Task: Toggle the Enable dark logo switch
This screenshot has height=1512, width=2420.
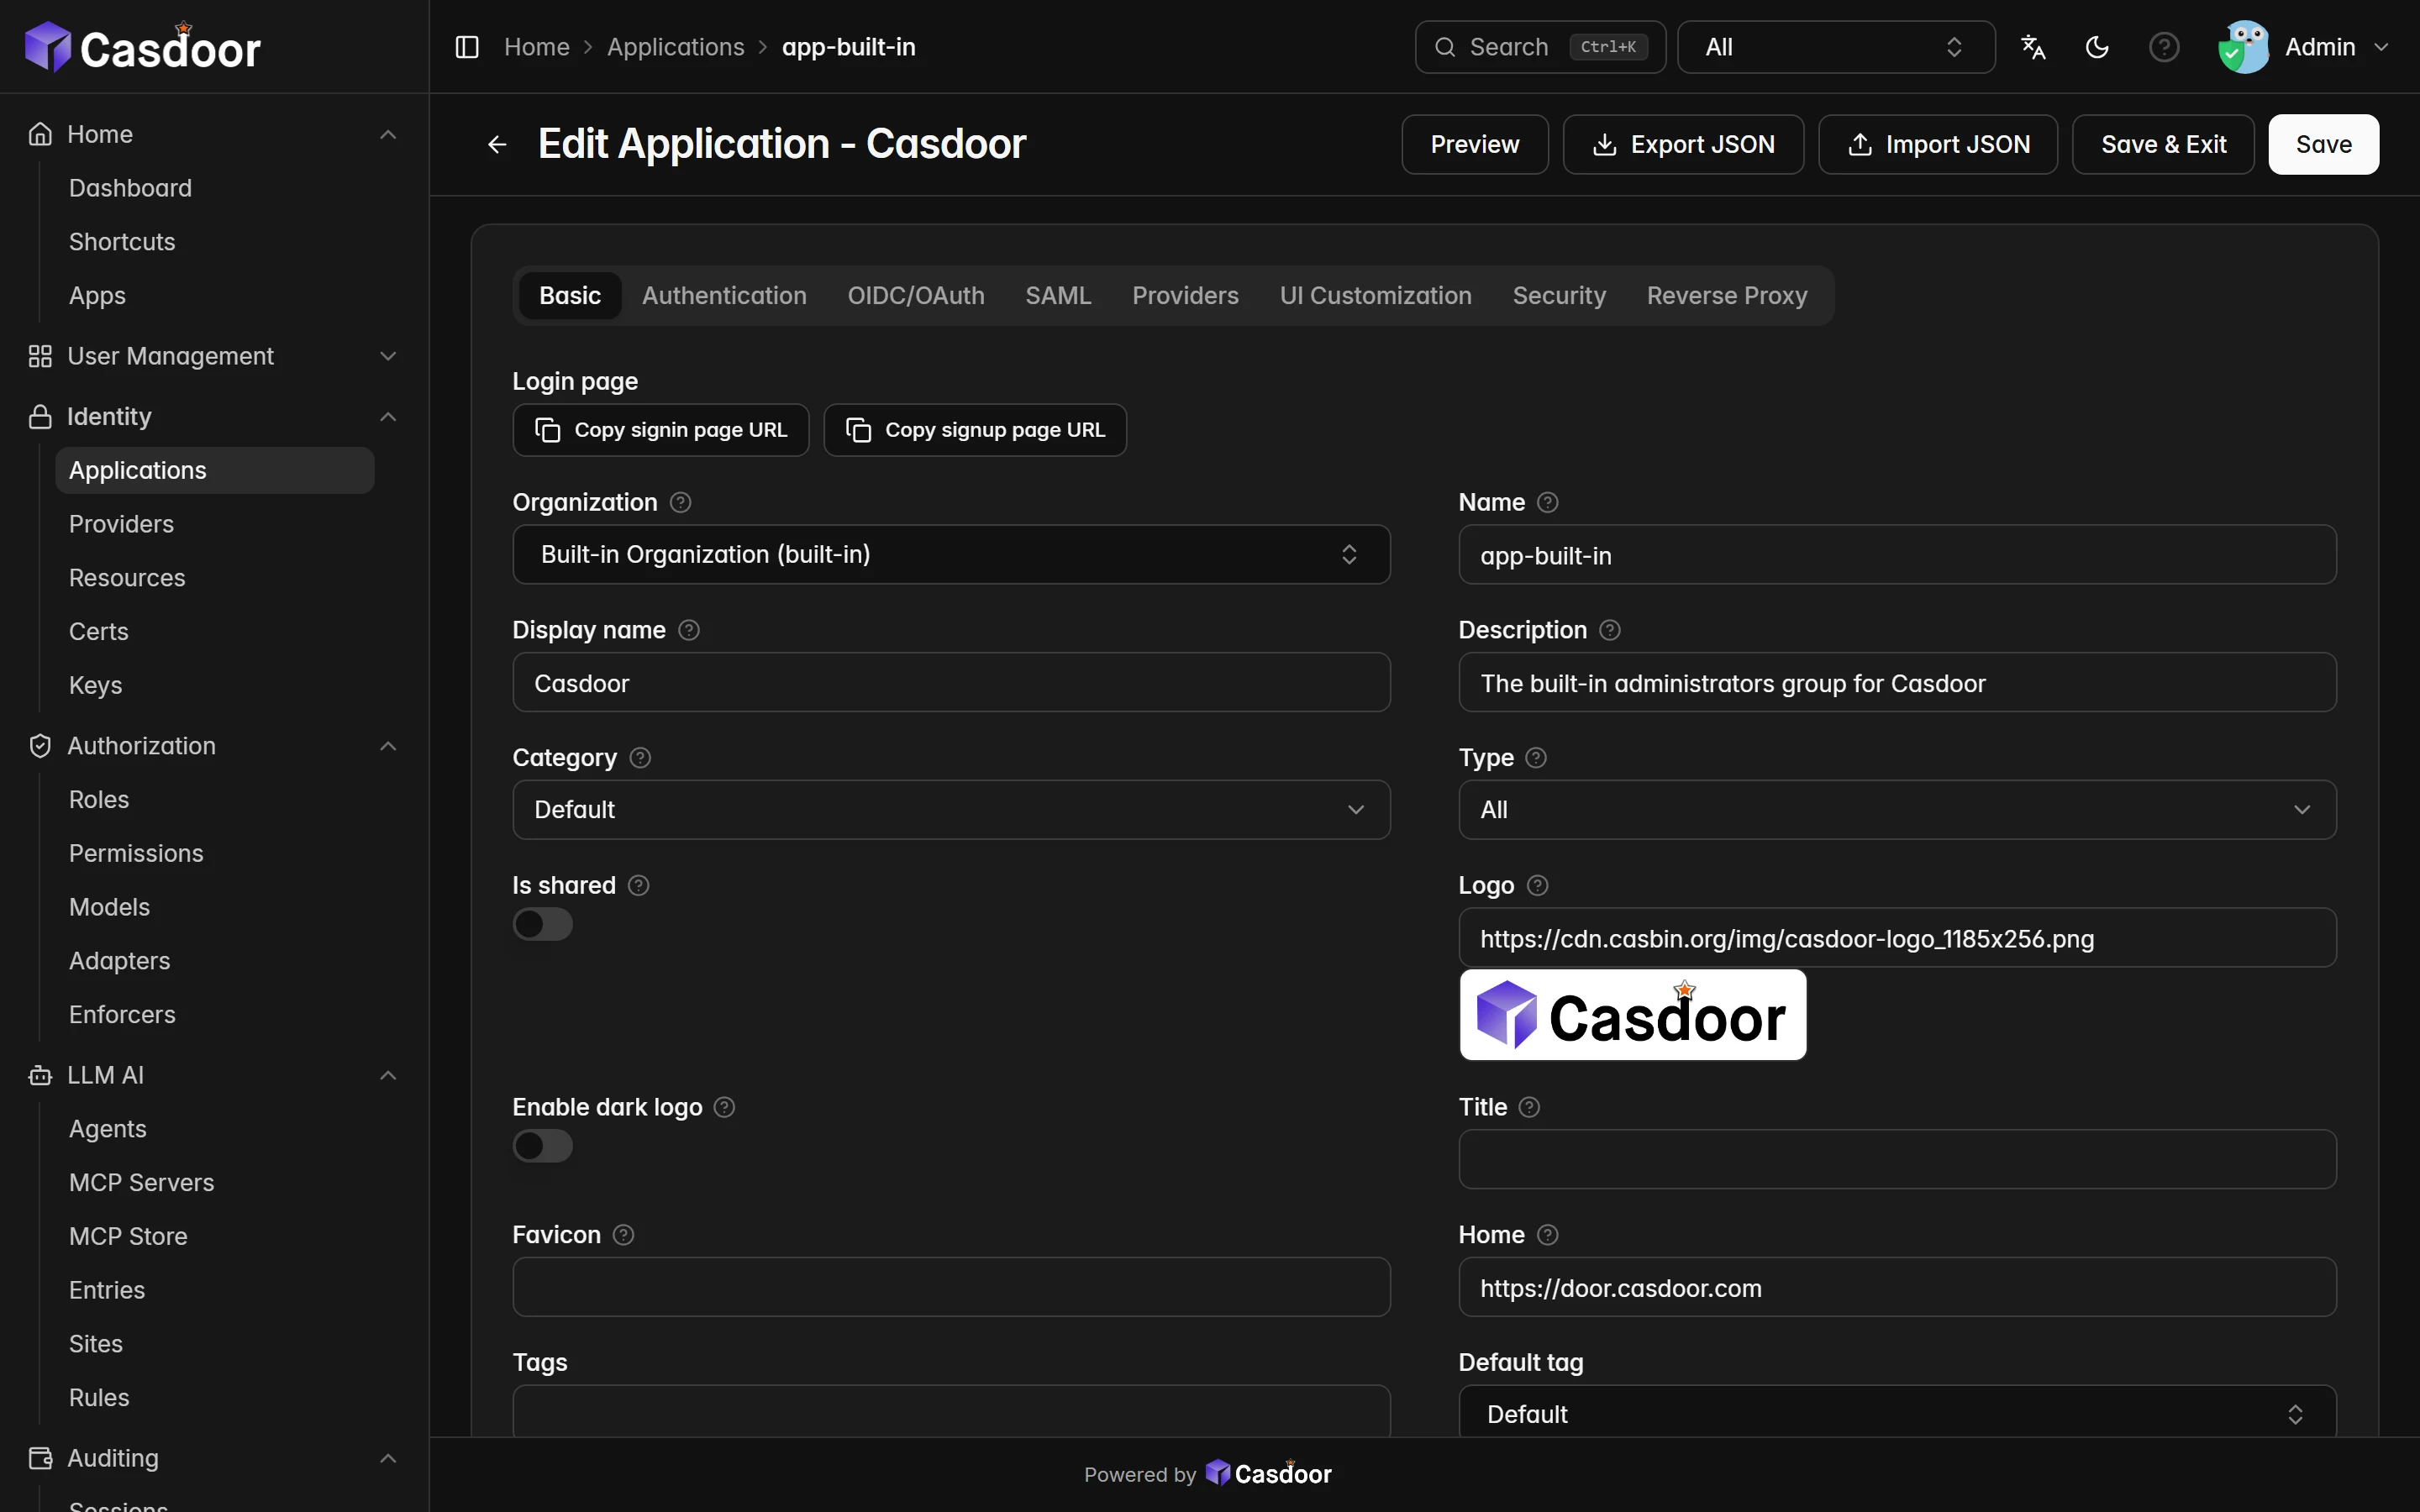Action: tap(543, 1146)
